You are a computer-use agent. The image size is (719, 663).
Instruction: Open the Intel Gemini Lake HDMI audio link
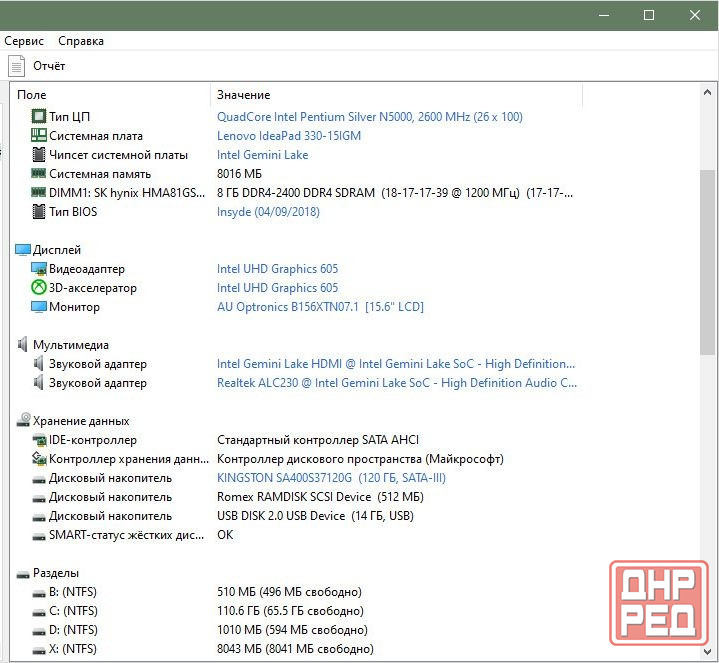click(396, 364)
